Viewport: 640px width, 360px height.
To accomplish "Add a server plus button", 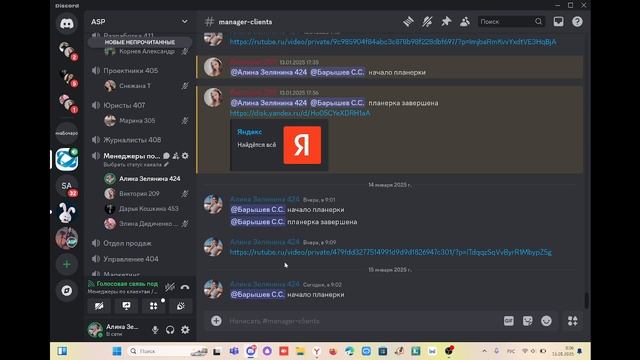I will (x=67, y=264).
